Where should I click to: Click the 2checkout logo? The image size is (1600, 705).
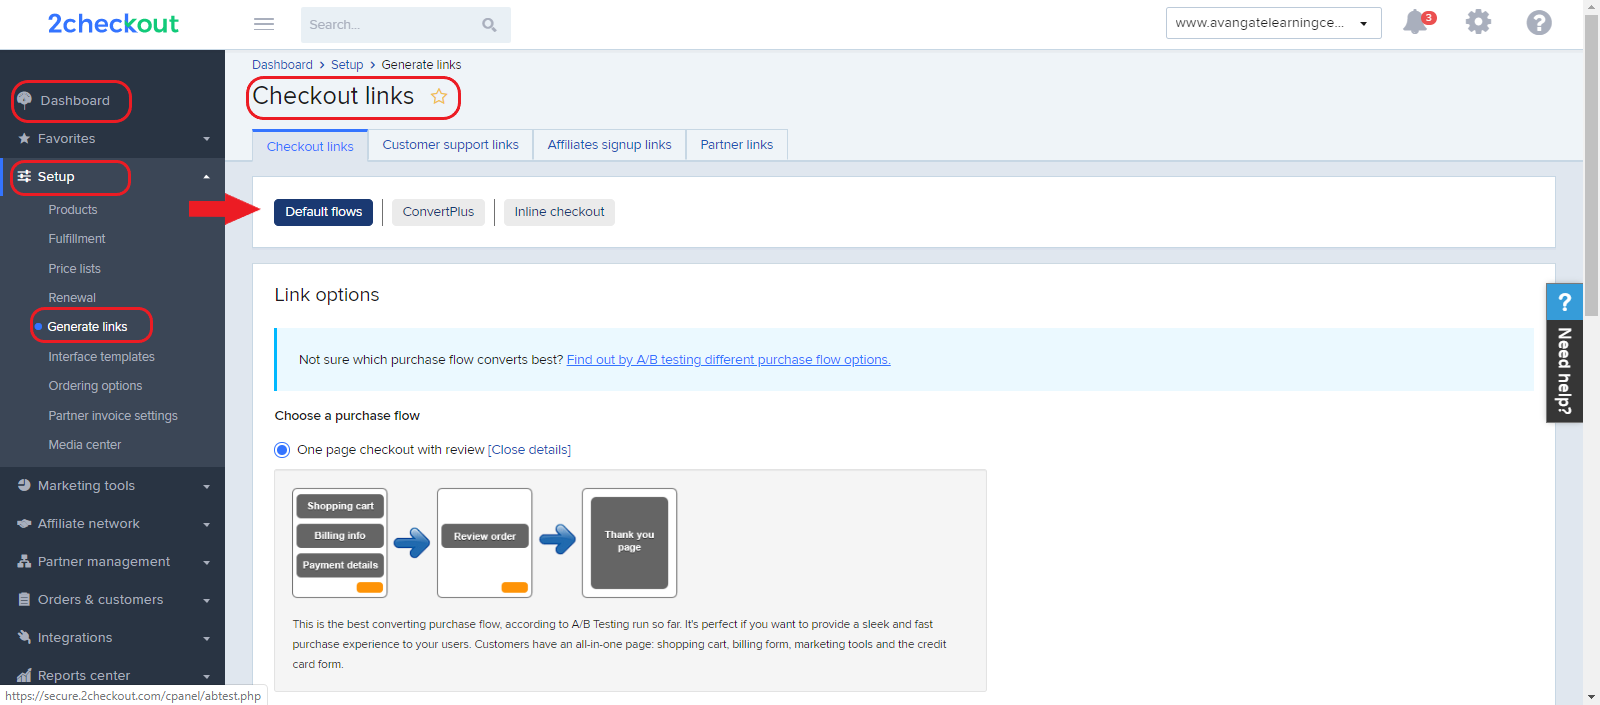[x=113, y=24]
